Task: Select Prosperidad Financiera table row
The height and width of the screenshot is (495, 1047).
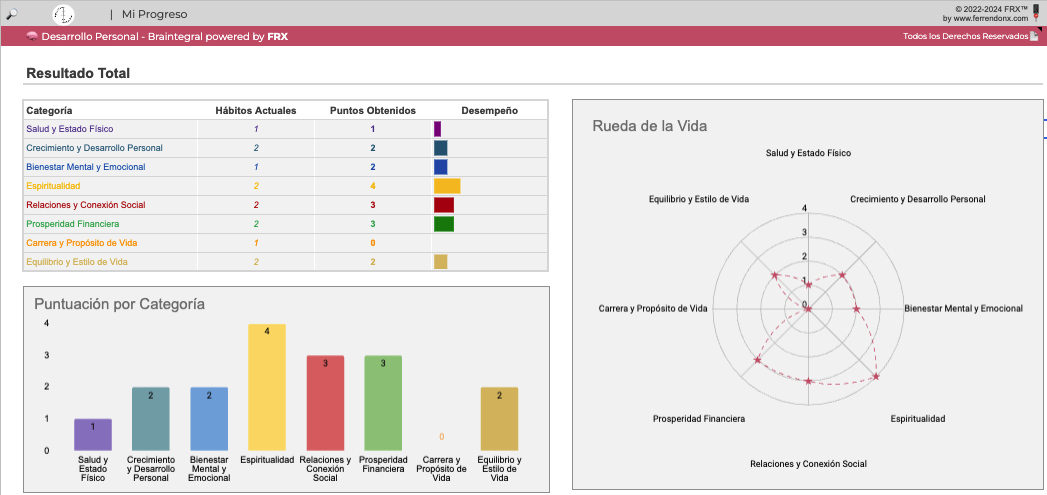Action: pos(286,224)
